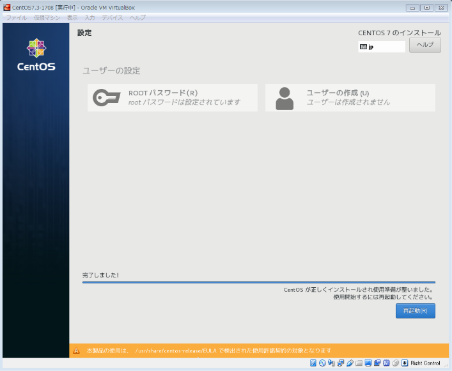Open the Devices menu in VirtualBox

tap(112, 18)
